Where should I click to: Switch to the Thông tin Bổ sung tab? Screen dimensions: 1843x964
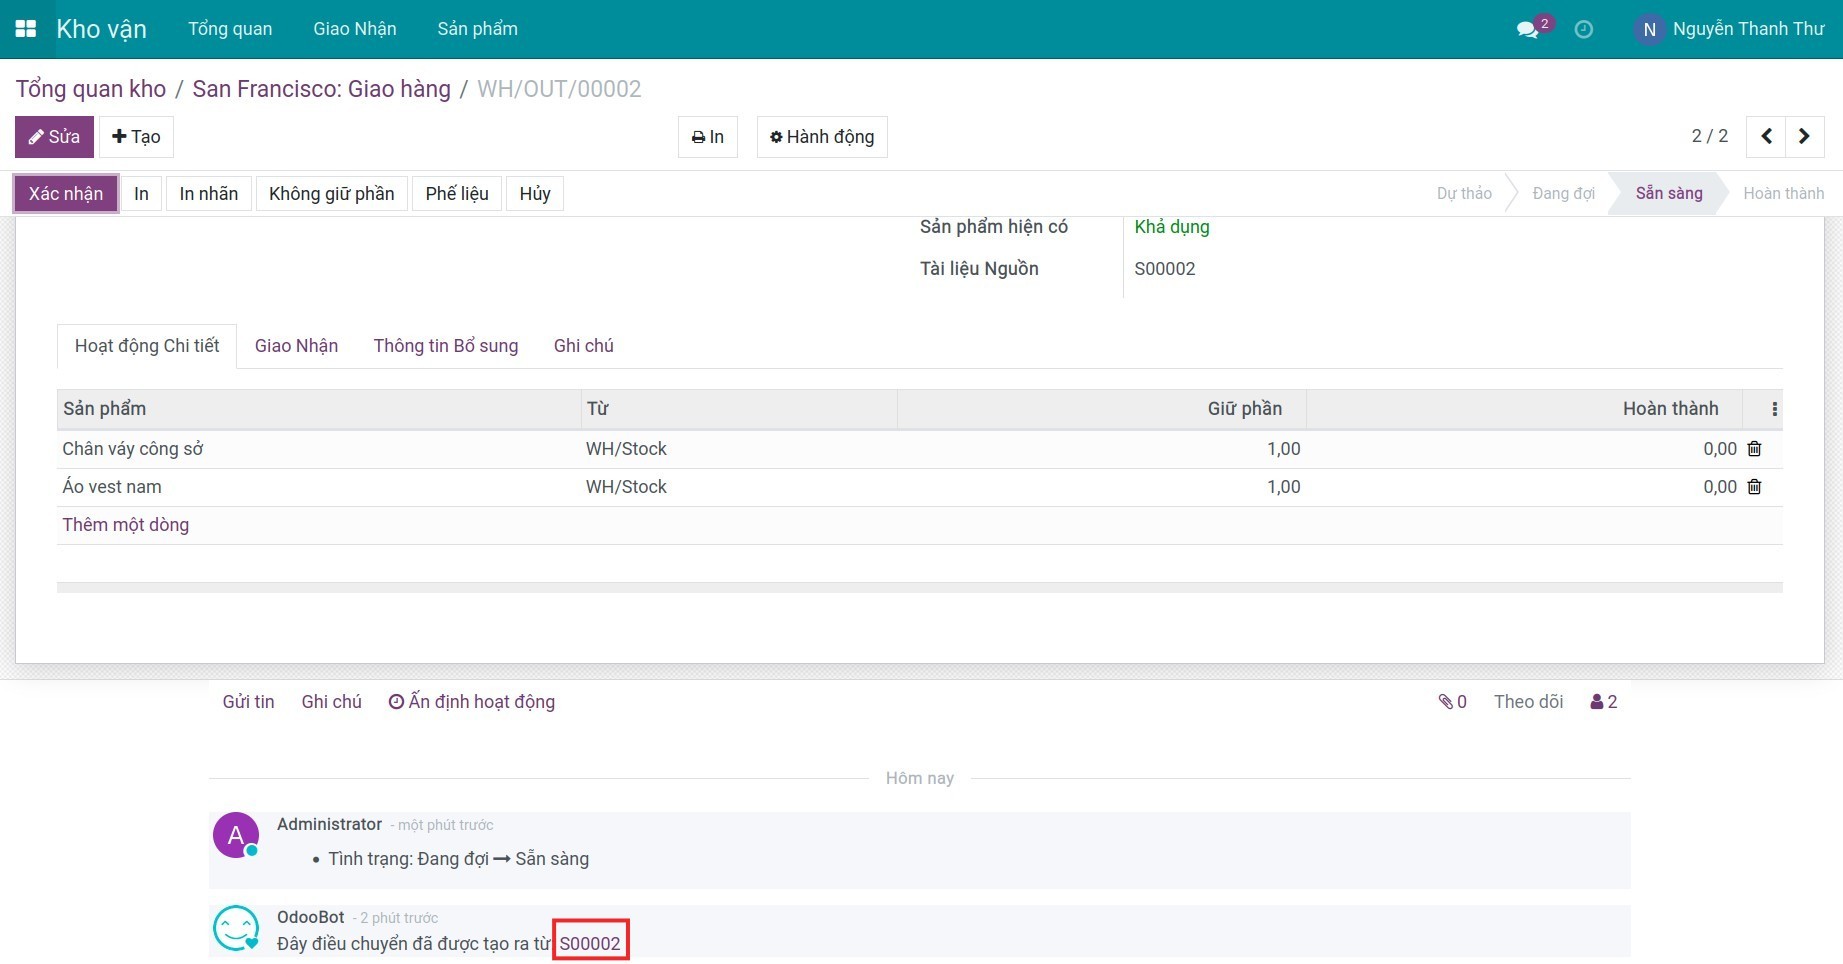coord(445,346)
